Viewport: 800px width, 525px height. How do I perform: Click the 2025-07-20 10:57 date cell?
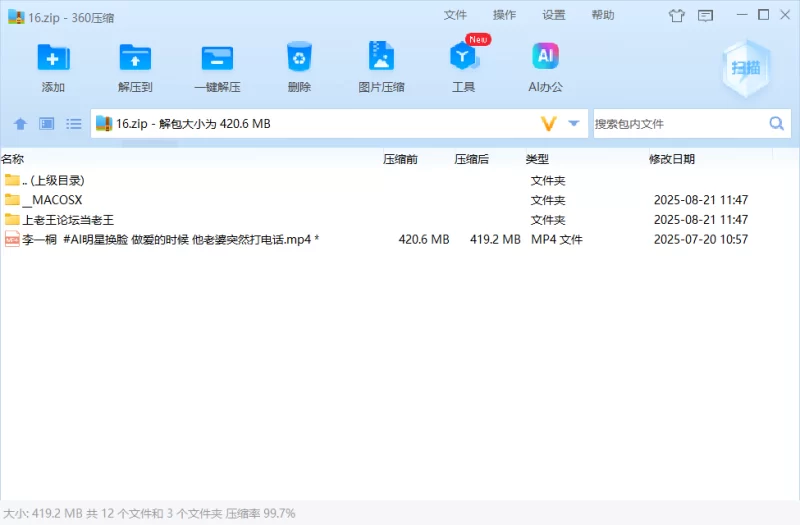point(701,239)
